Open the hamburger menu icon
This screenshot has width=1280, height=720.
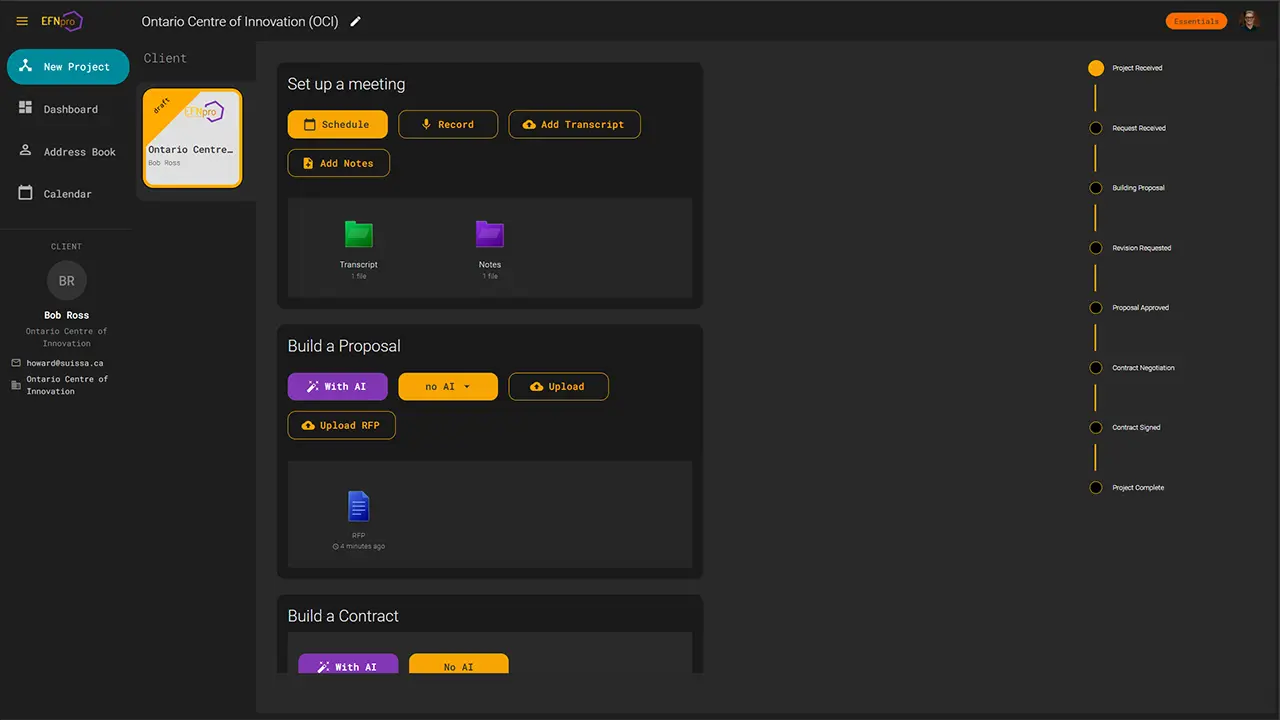pos(22,21)
